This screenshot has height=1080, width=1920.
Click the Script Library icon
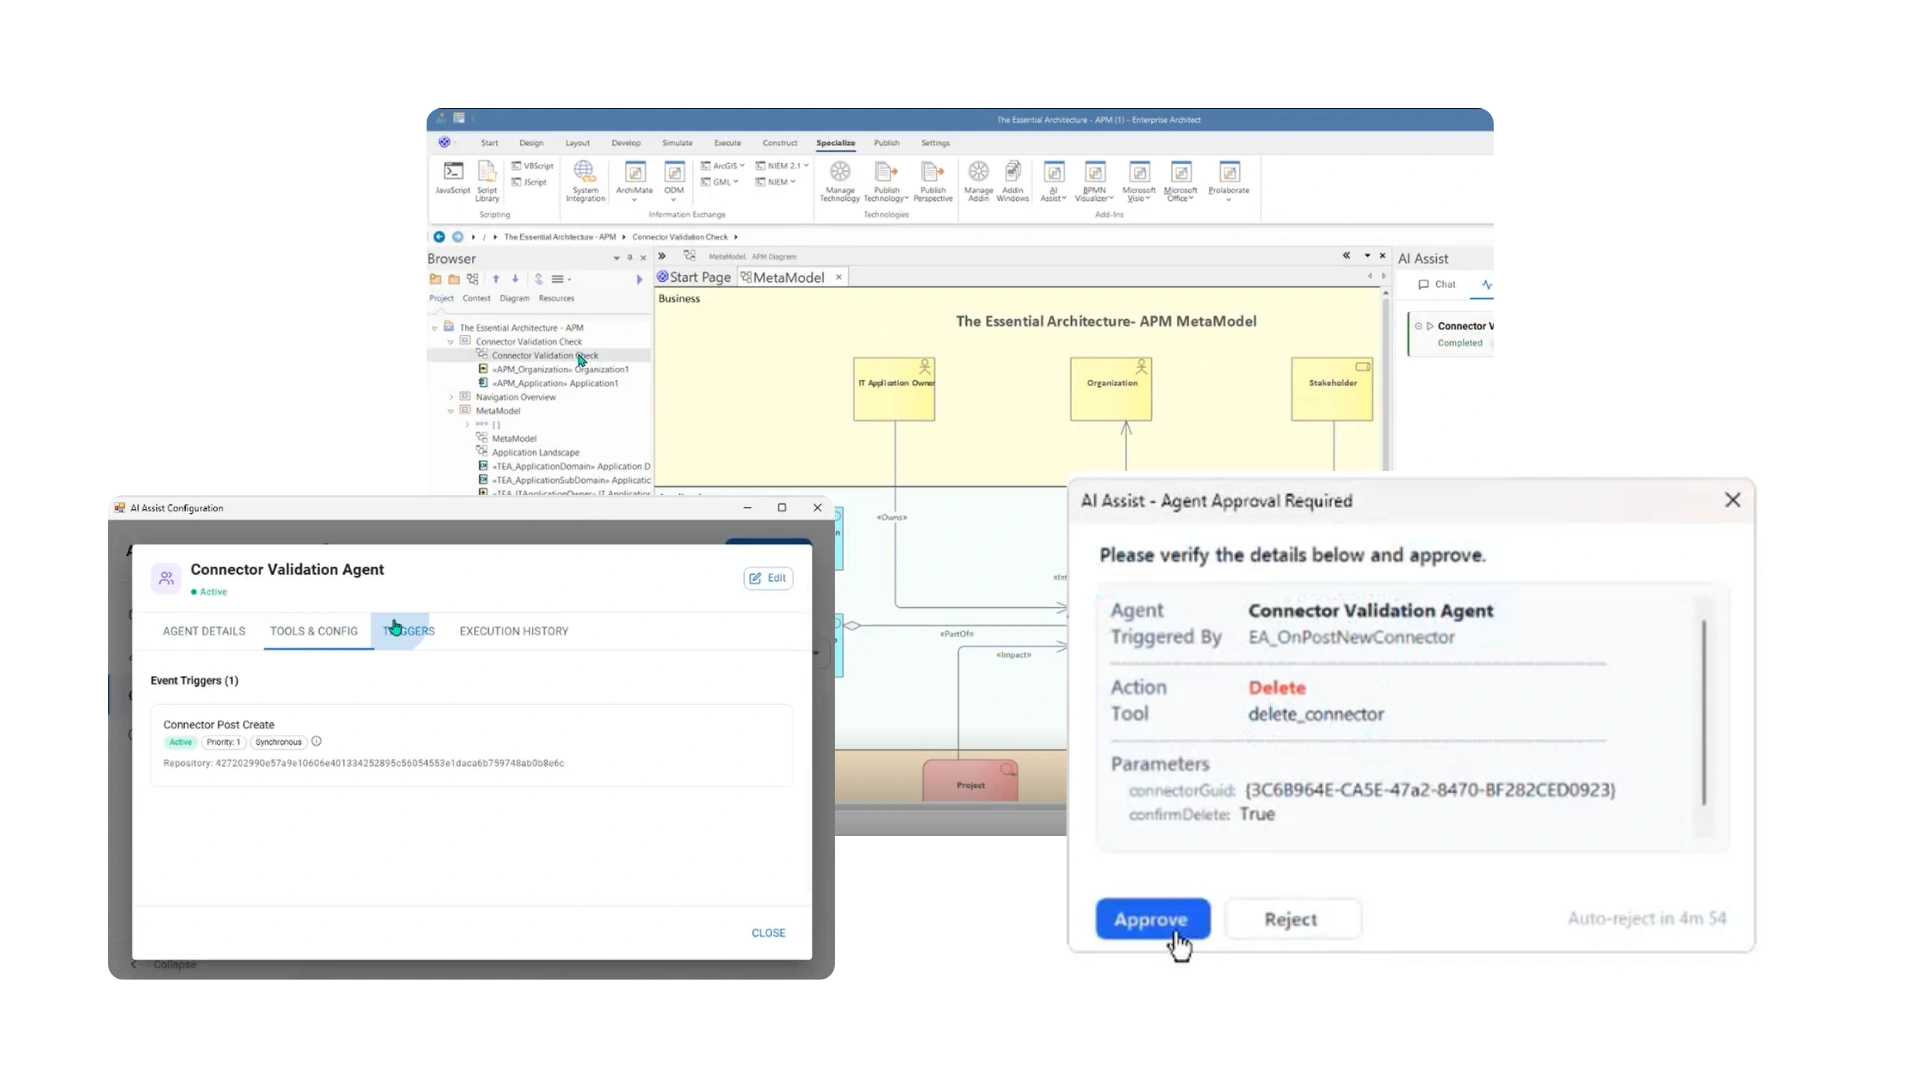pyautogui.click(x=487, y=173)
